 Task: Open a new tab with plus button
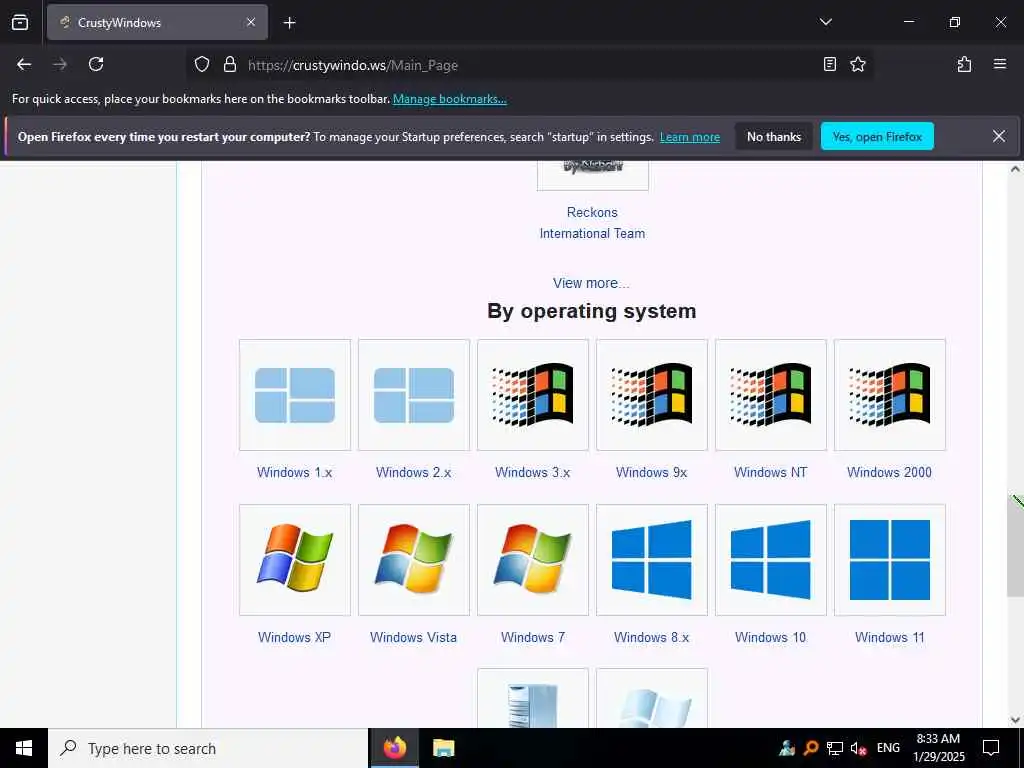[x=289, y=23]
